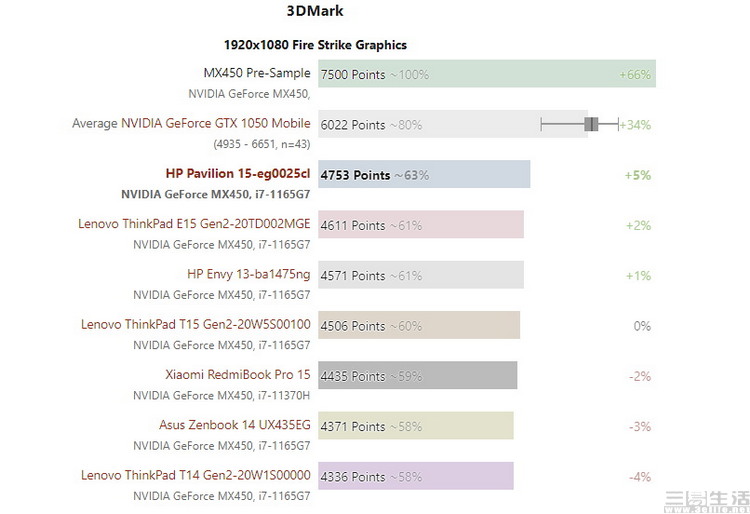Click the ThinkPad T15 4506 Points bar
This screenshot has height=514, width=750.
[x=419, y=325]
